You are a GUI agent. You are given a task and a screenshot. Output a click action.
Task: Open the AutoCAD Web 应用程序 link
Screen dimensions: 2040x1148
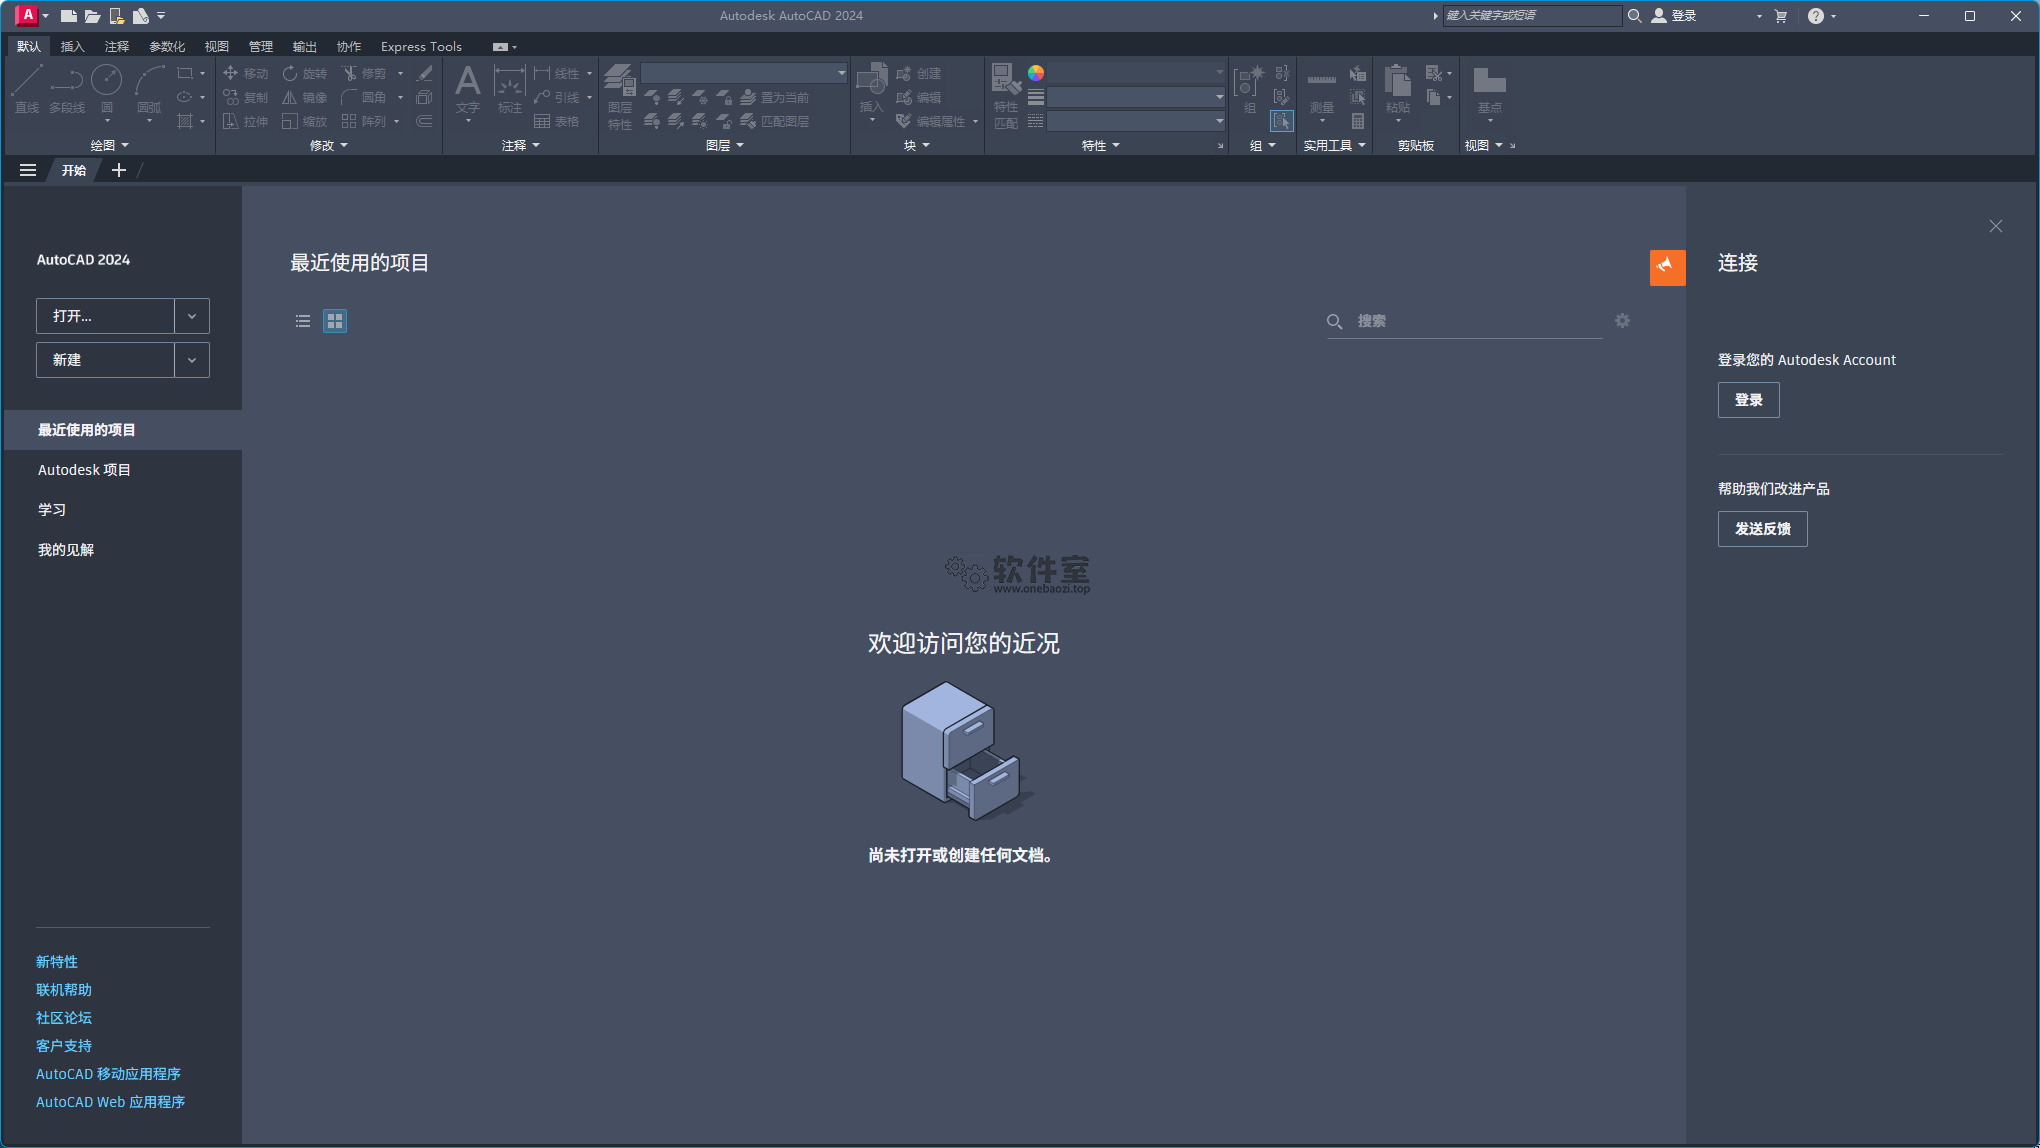(110, 1102)
